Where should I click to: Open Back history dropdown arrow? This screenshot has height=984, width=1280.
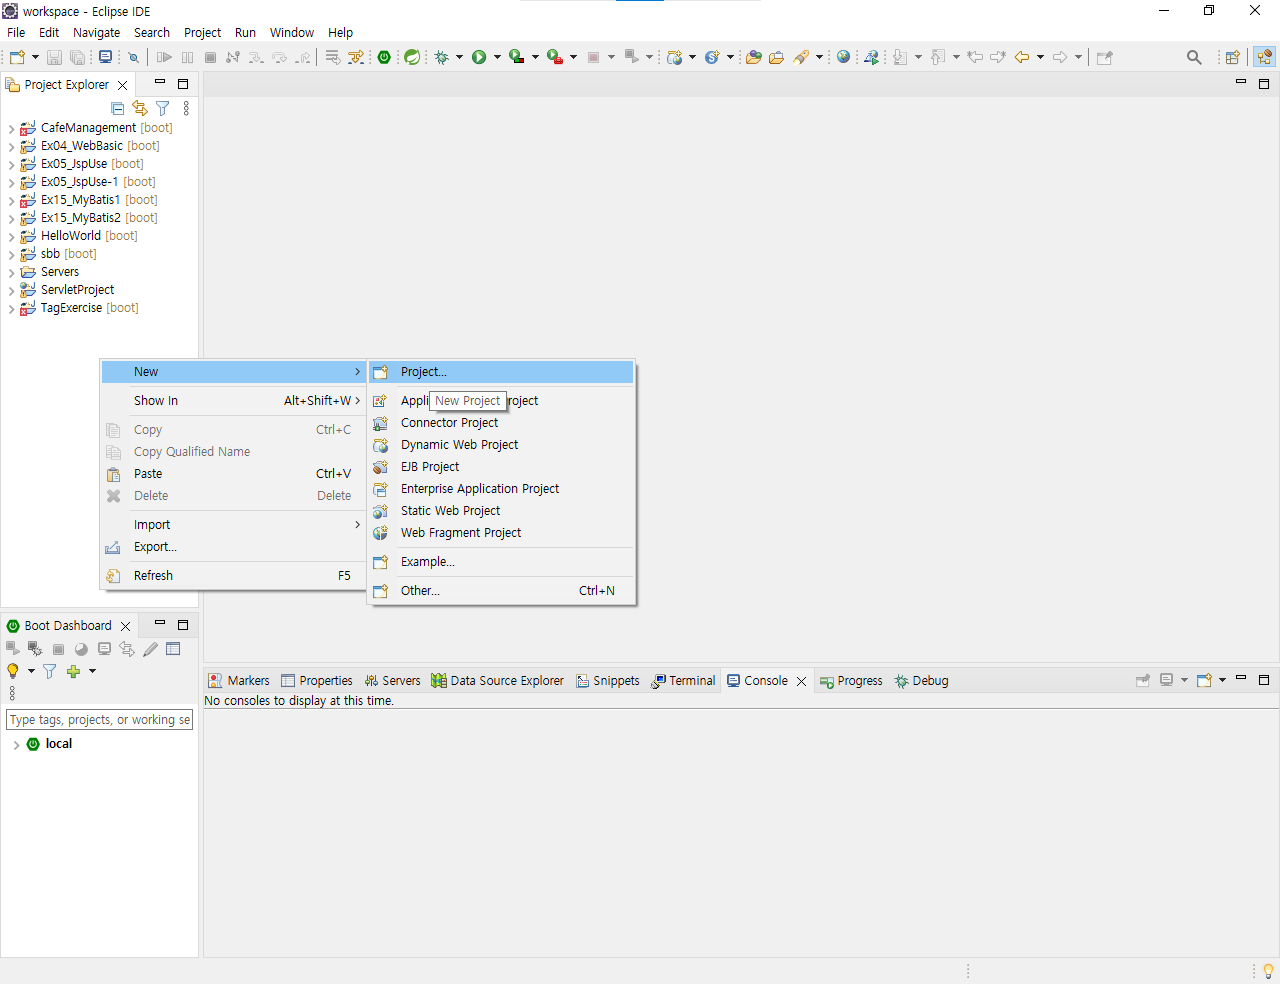click(1040, 57)
